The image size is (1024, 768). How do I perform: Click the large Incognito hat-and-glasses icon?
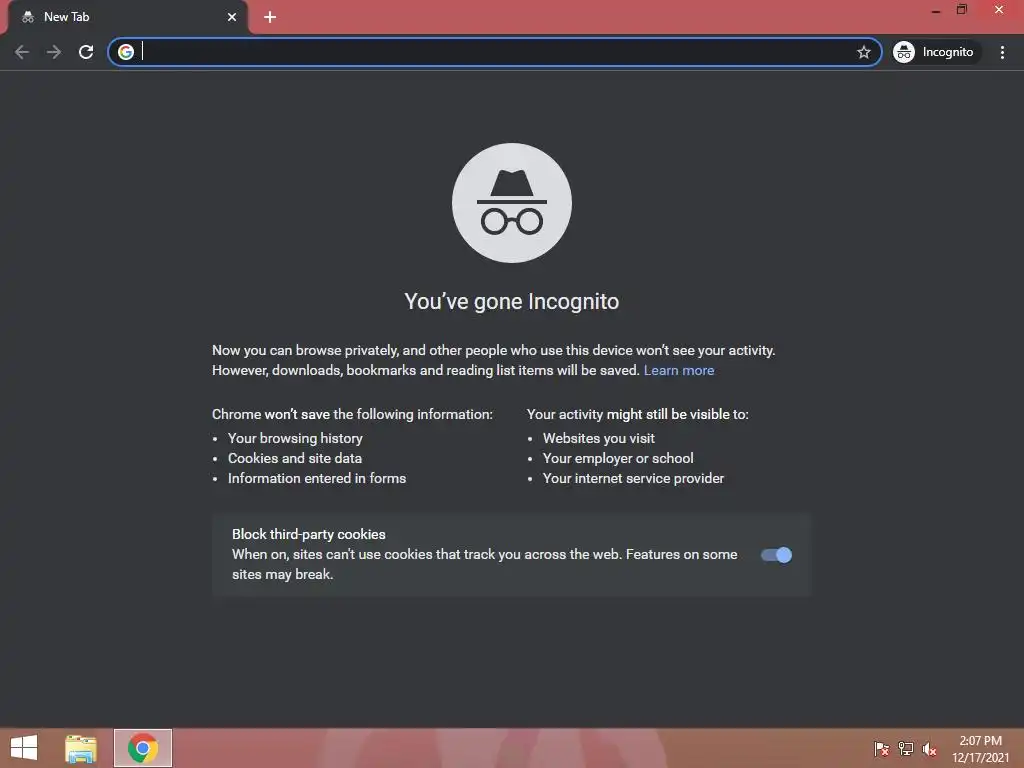[511, 203]
